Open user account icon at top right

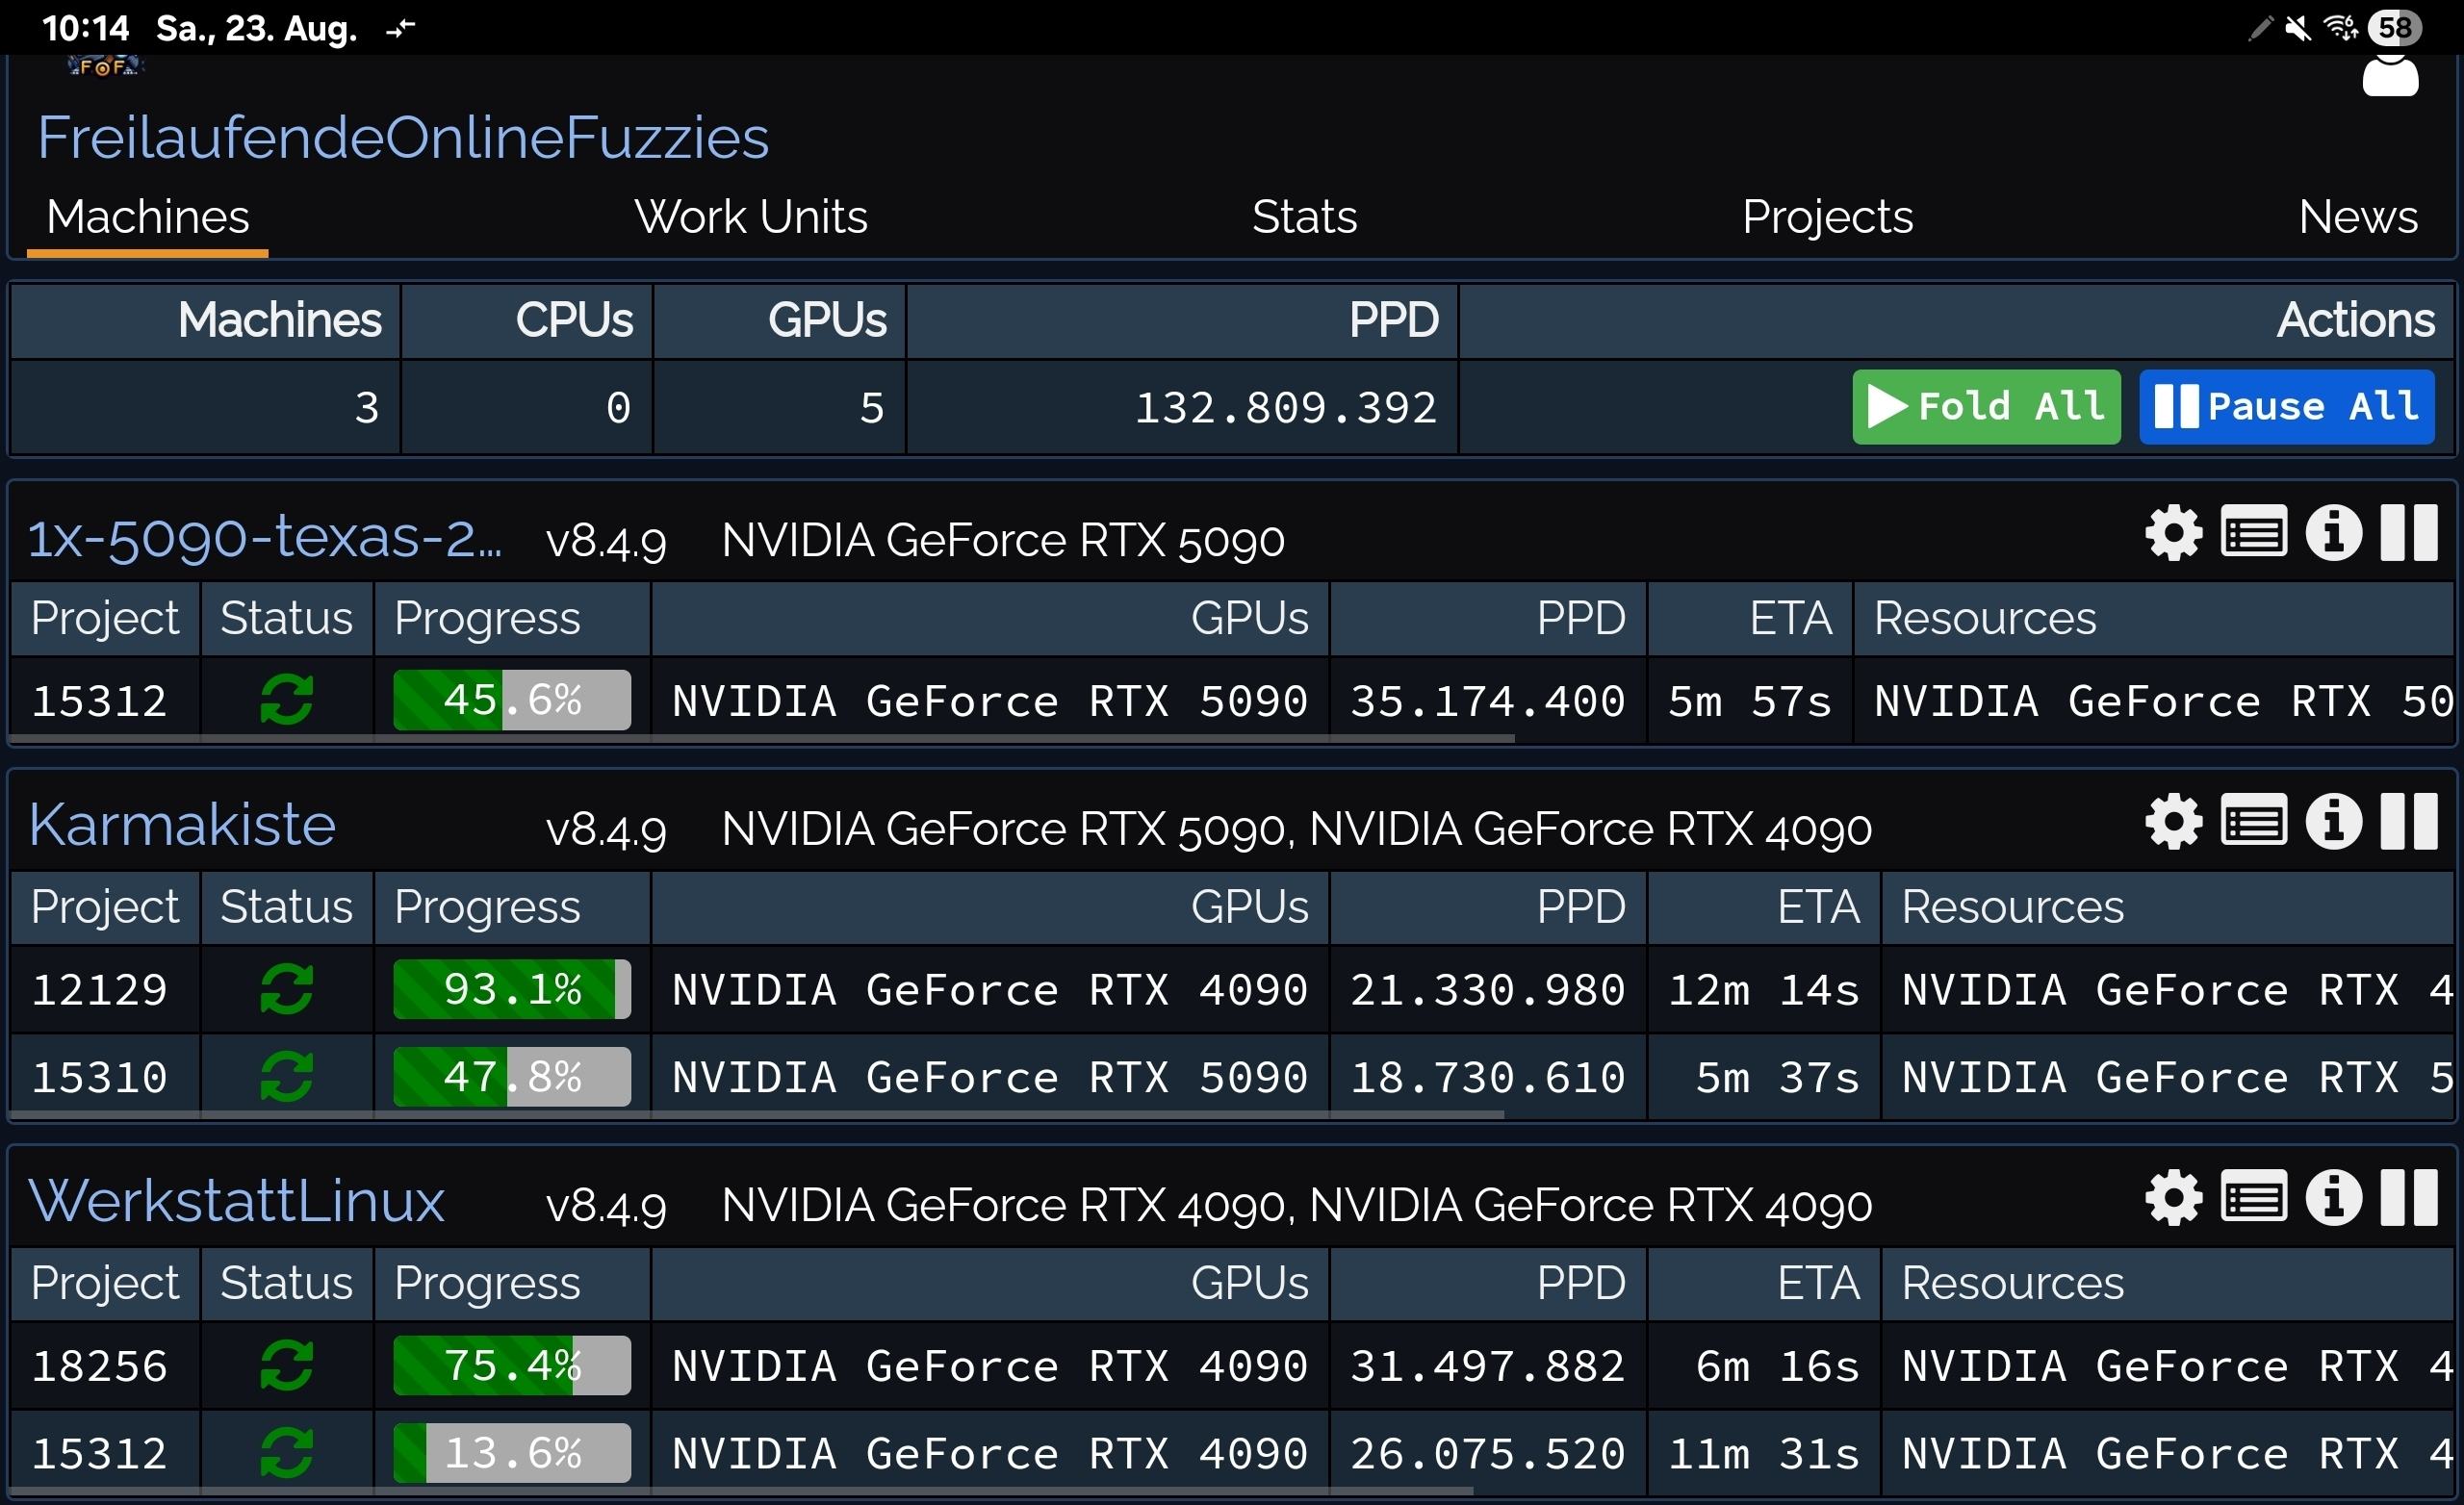(2389, 77)
